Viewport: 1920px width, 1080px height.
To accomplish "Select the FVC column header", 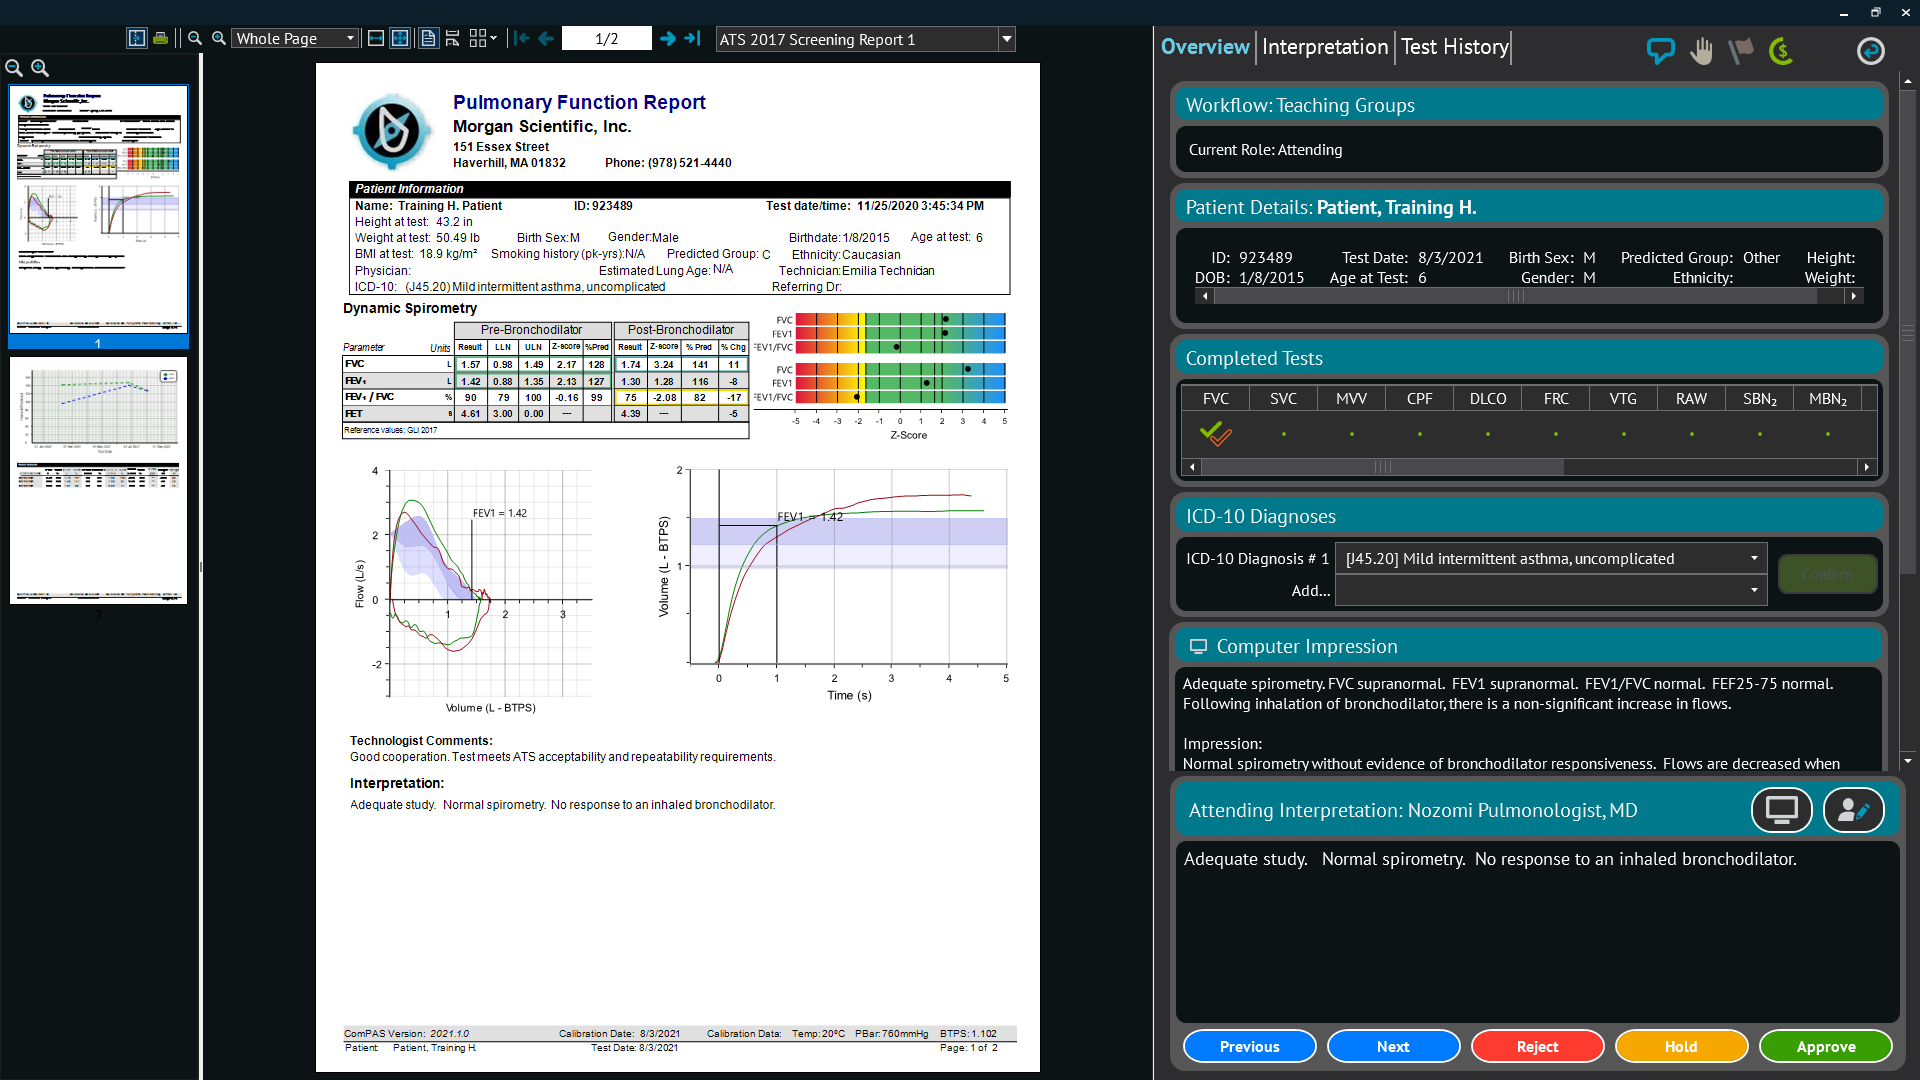I will (x=1215, y=399).
